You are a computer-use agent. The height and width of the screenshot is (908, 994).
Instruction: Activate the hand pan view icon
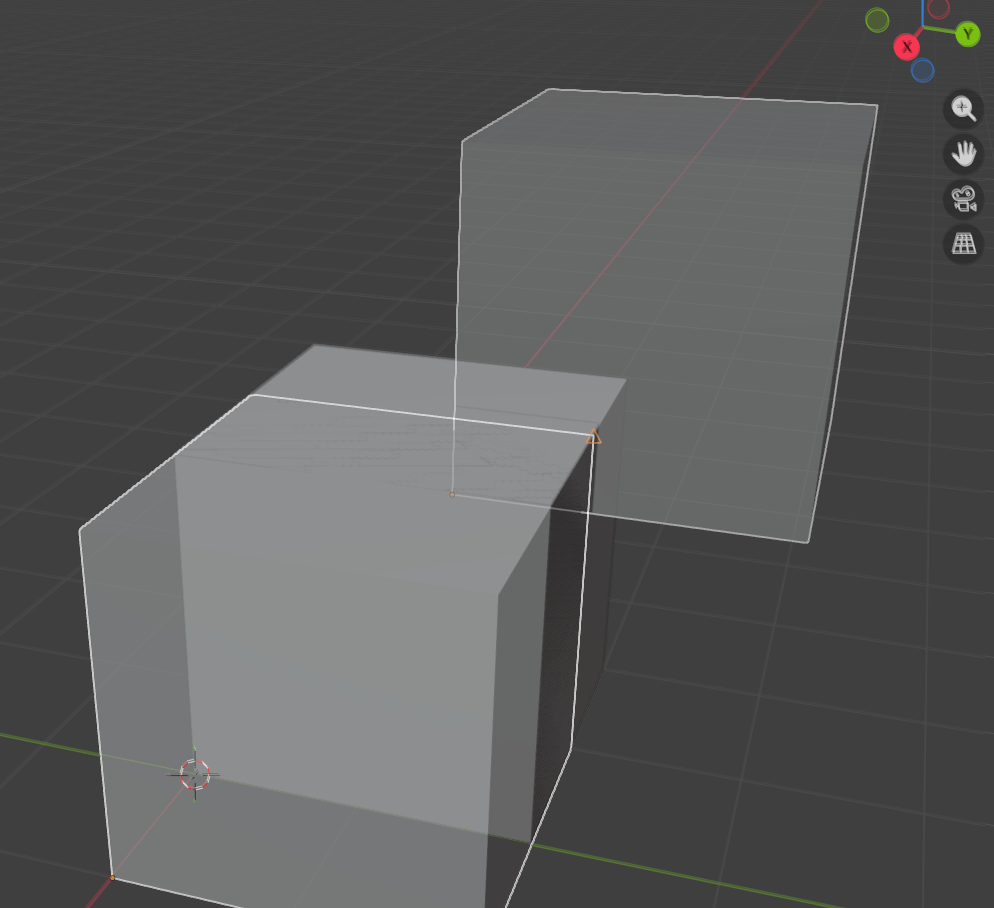(963, 153)
